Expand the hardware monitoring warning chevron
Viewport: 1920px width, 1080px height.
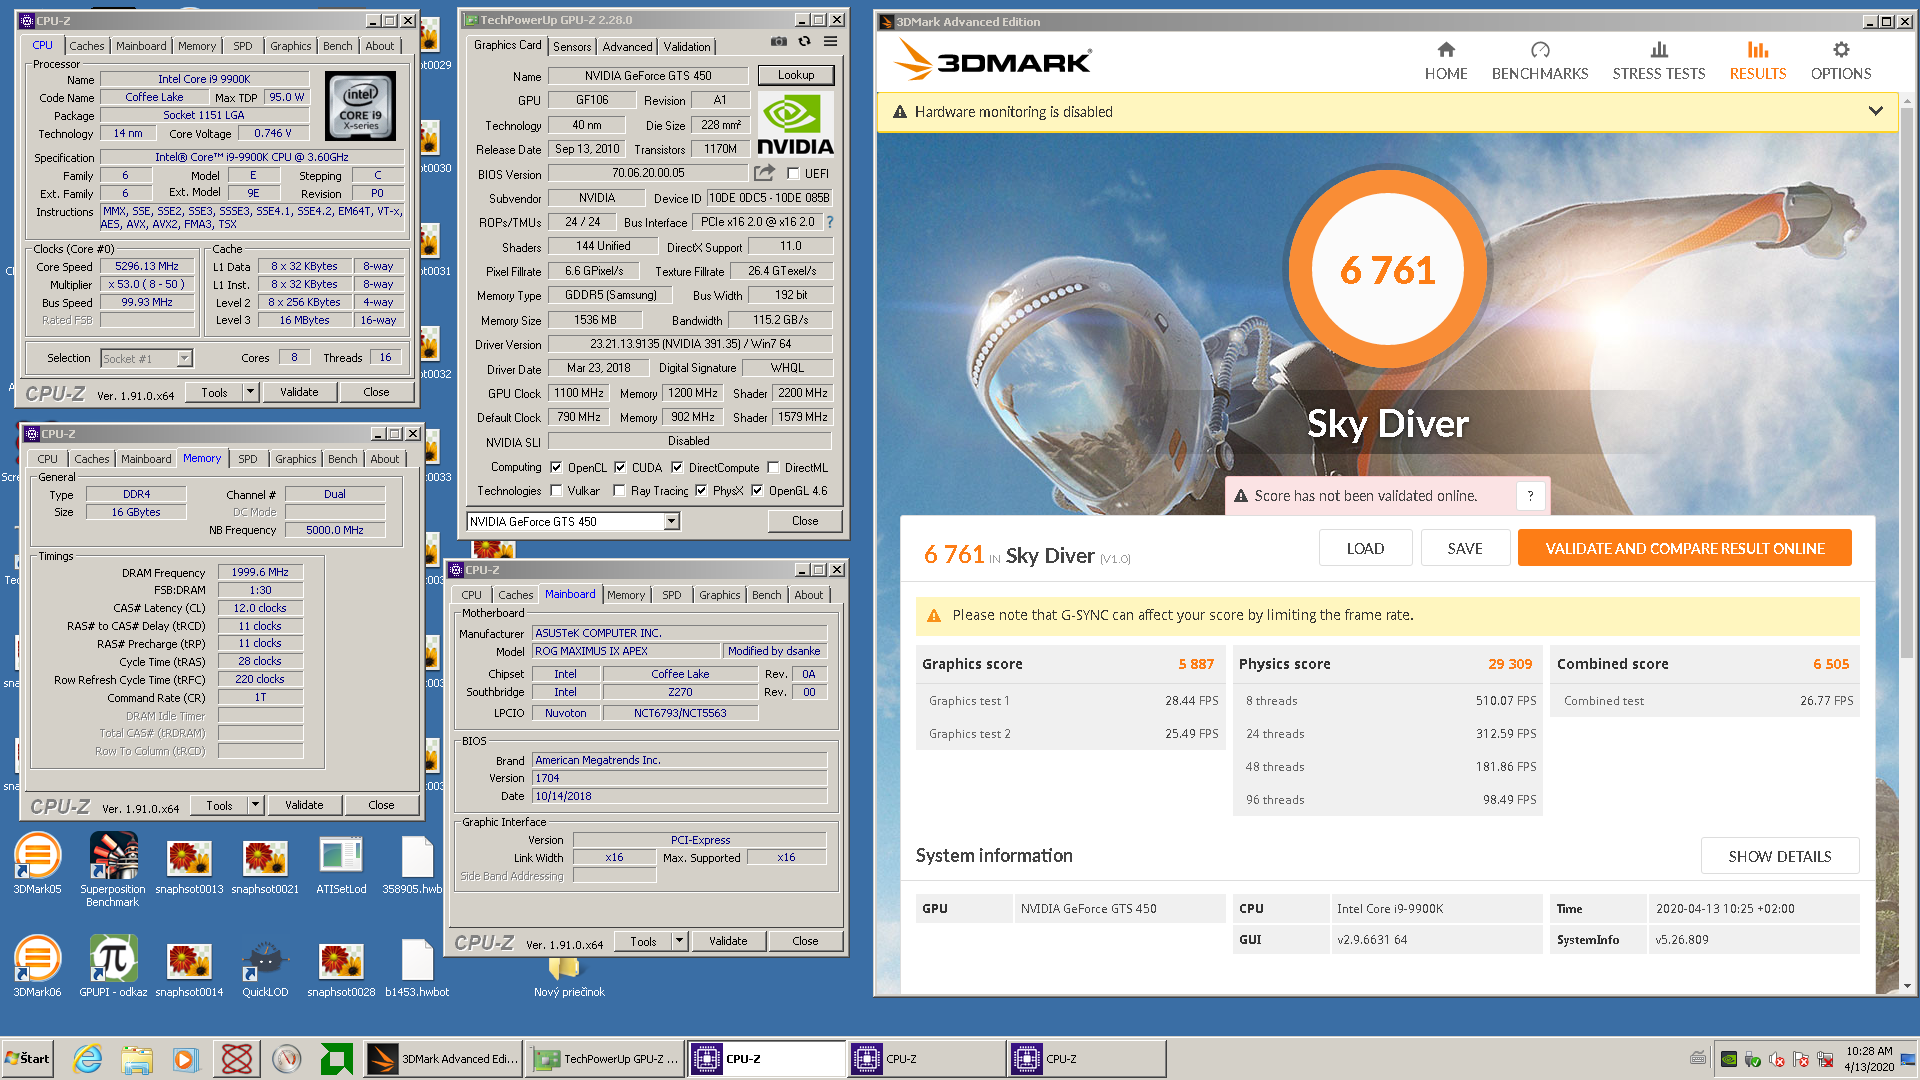coord(1876,111)
